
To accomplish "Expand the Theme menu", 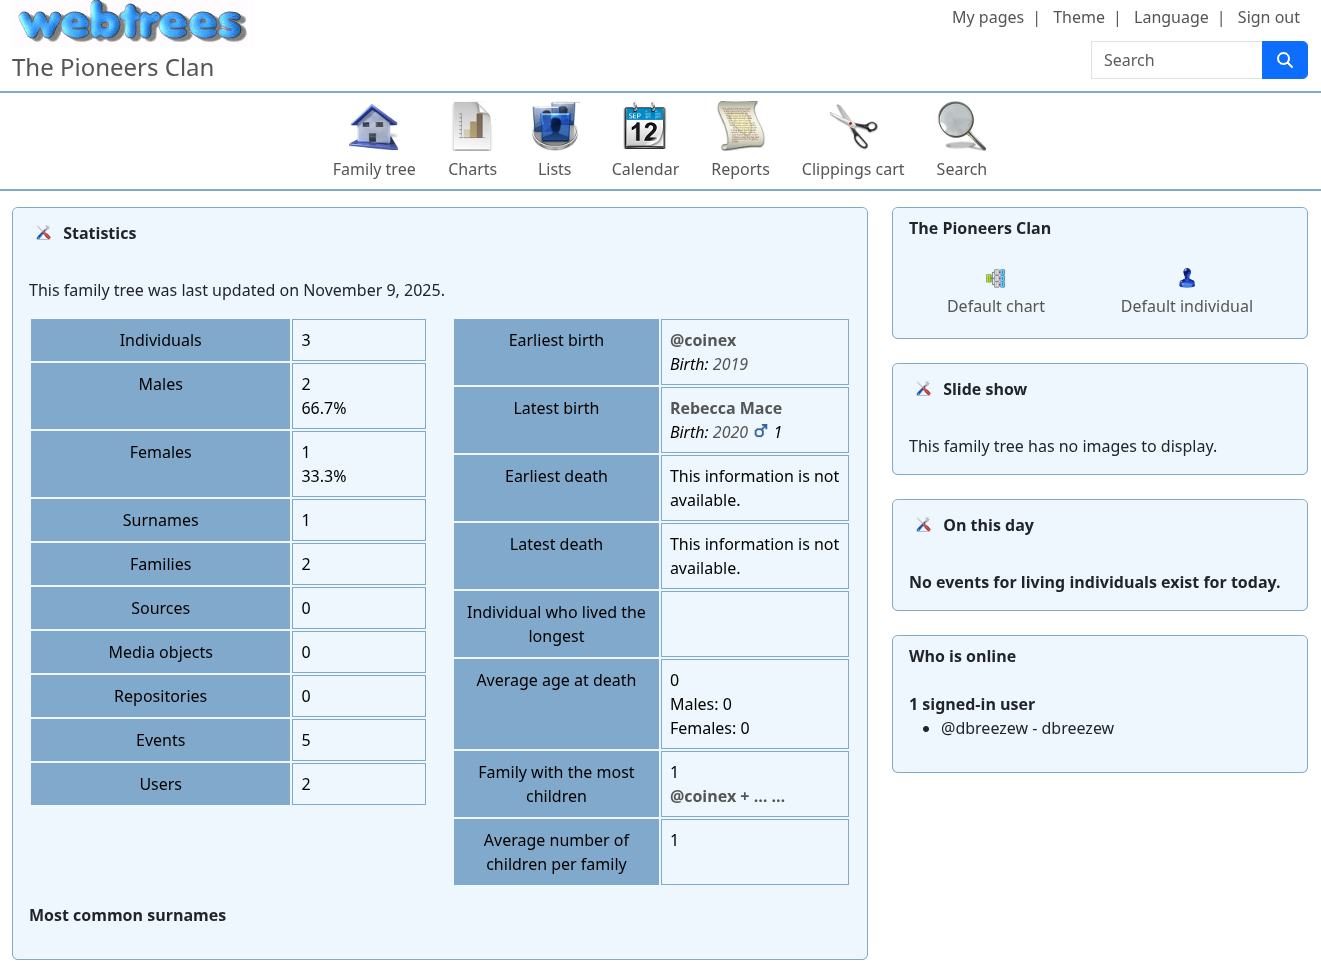I will pos(1078,17).
